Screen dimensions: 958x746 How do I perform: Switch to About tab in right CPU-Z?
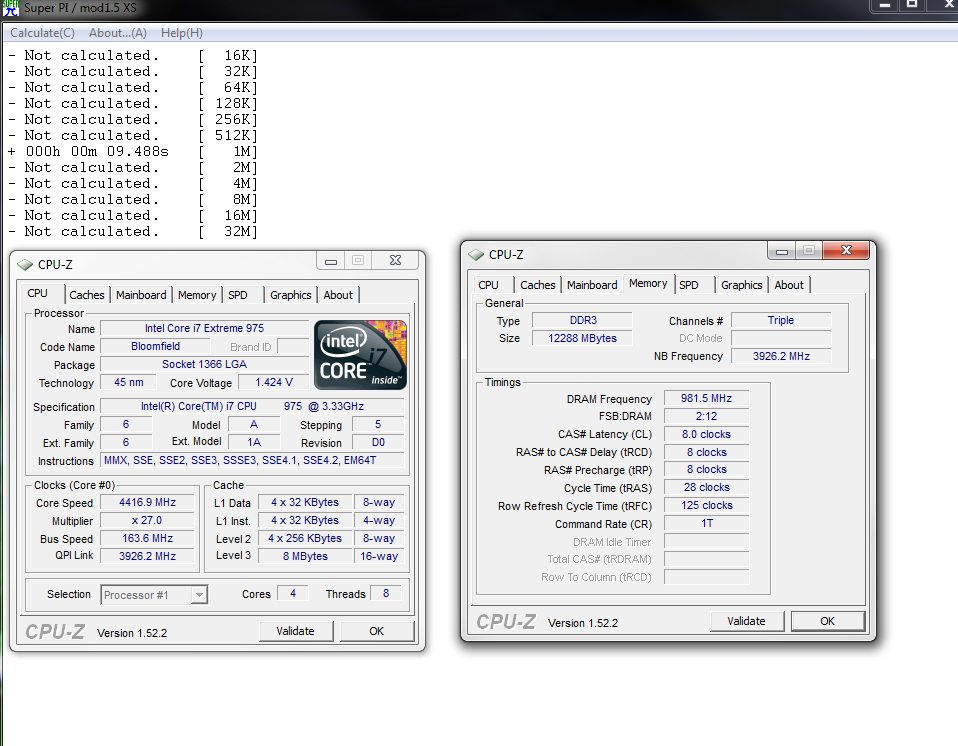pyautogui.click(x=789, y=285)
